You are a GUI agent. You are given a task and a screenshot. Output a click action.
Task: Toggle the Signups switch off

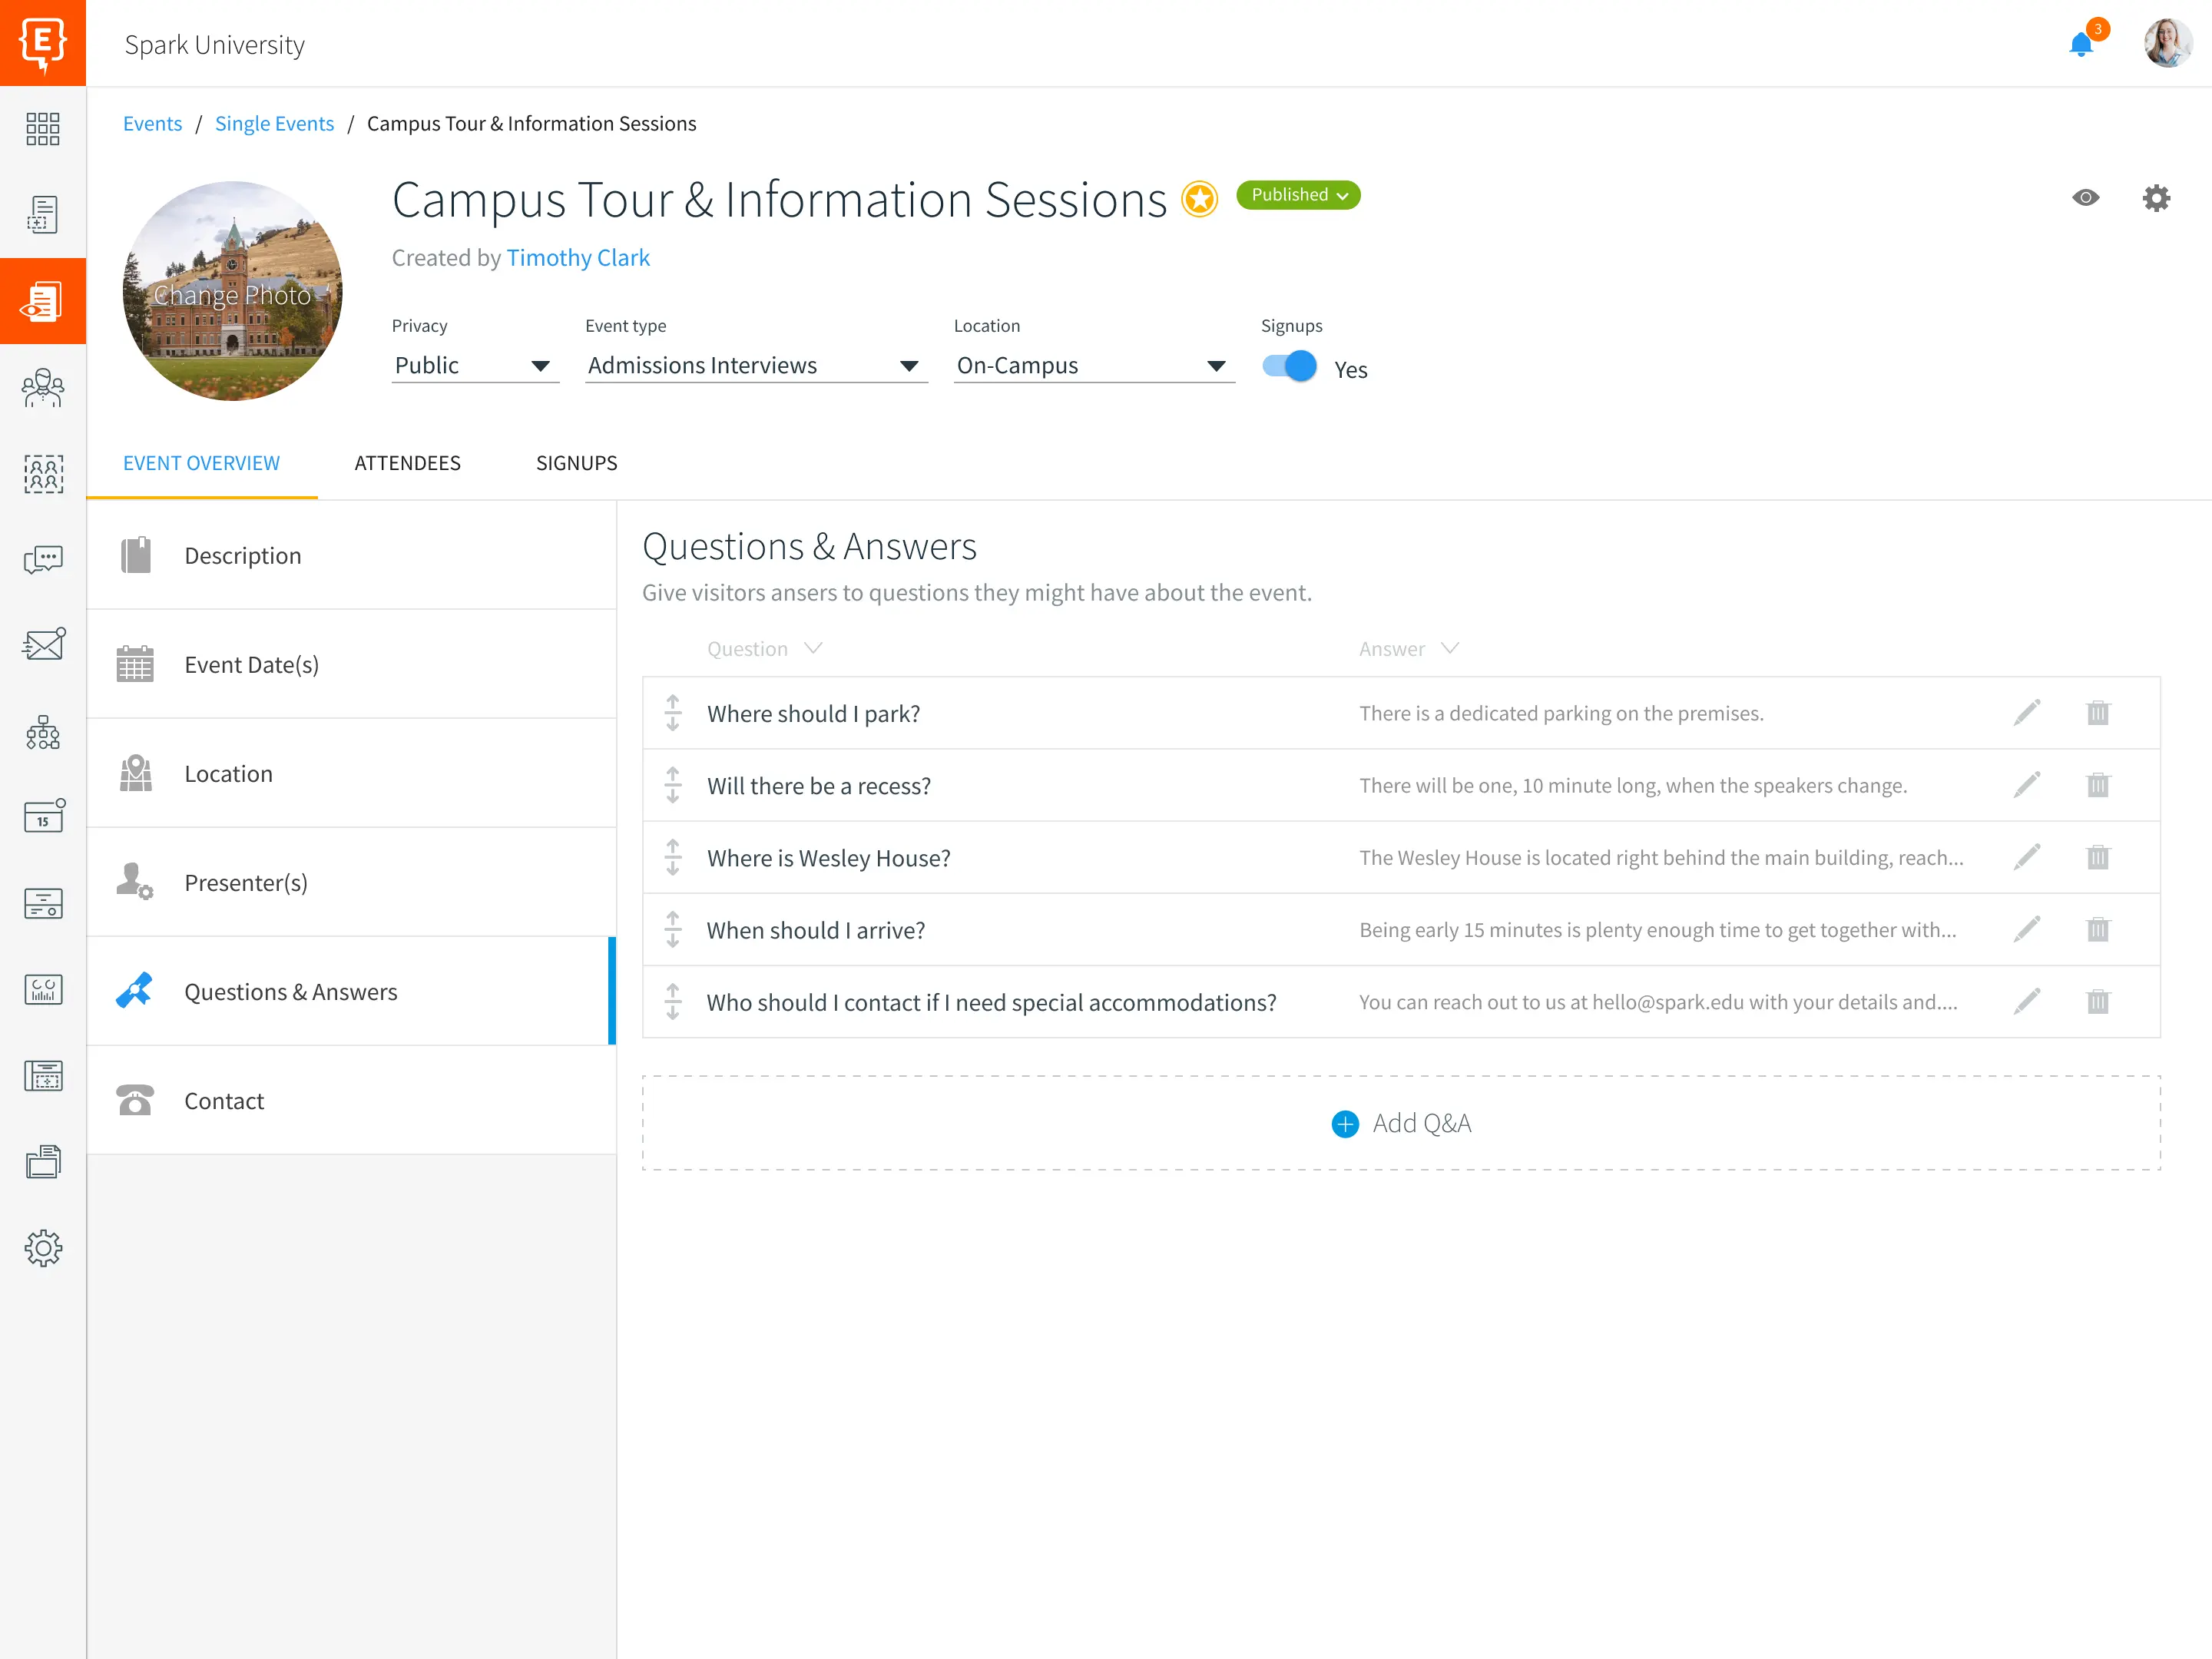click(1289, 366)
